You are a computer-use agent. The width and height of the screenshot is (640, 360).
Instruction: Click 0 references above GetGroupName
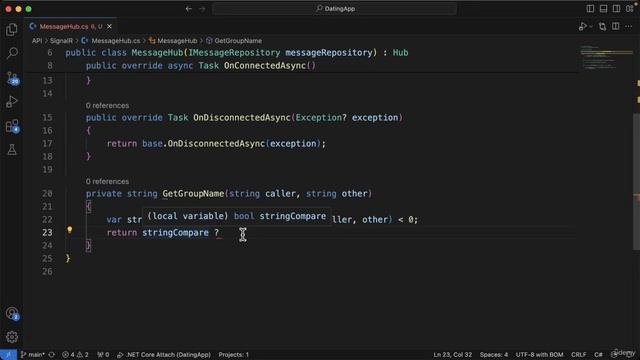(107, 182)
